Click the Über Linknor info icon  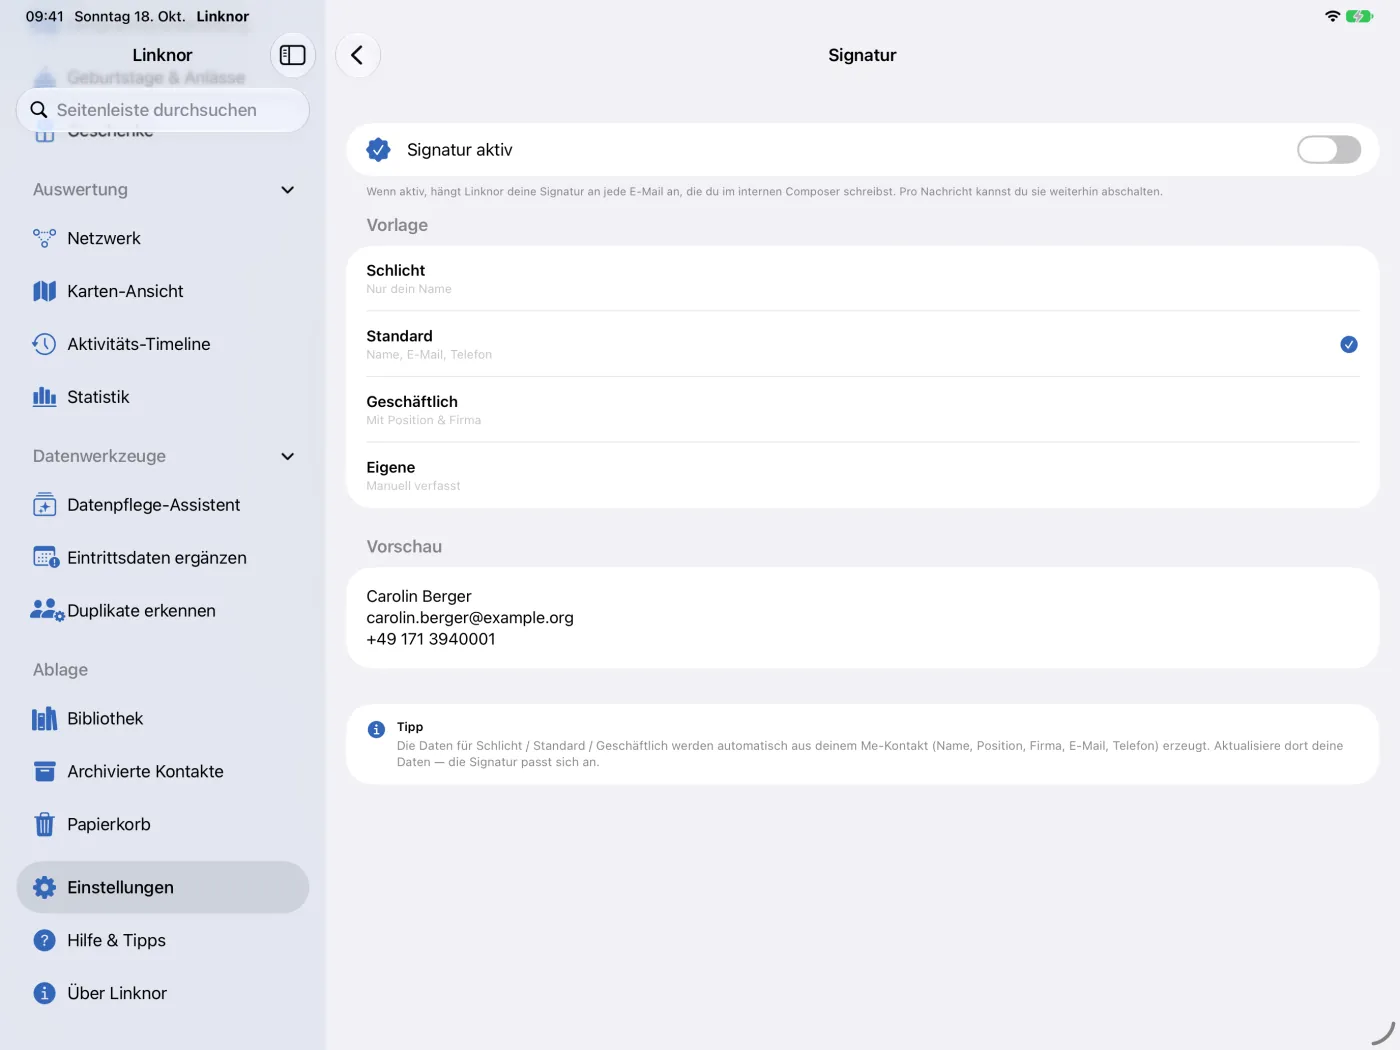tap(44, 994)
